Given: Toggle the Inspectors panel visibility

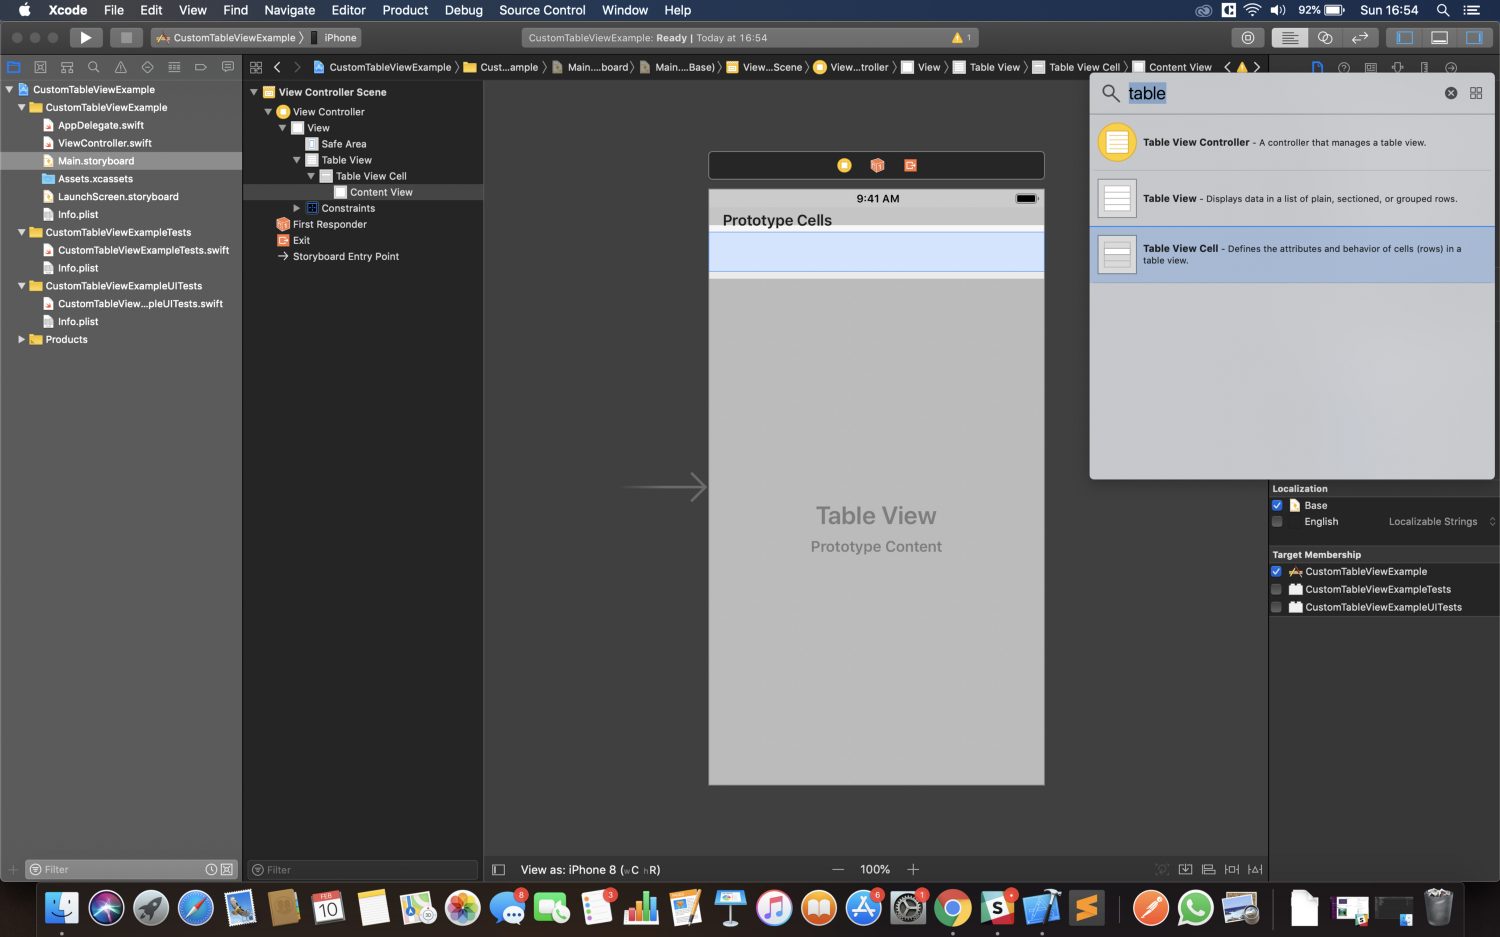Looking at the screenshot, I should click(x=1474, y=38).
